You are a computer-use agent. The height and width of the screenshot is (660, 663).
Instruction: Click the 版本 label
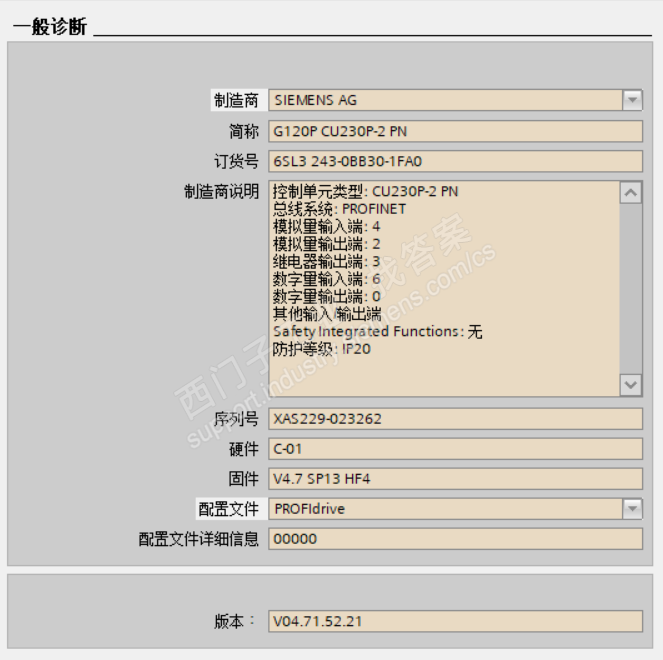click(x=235, y=621)
